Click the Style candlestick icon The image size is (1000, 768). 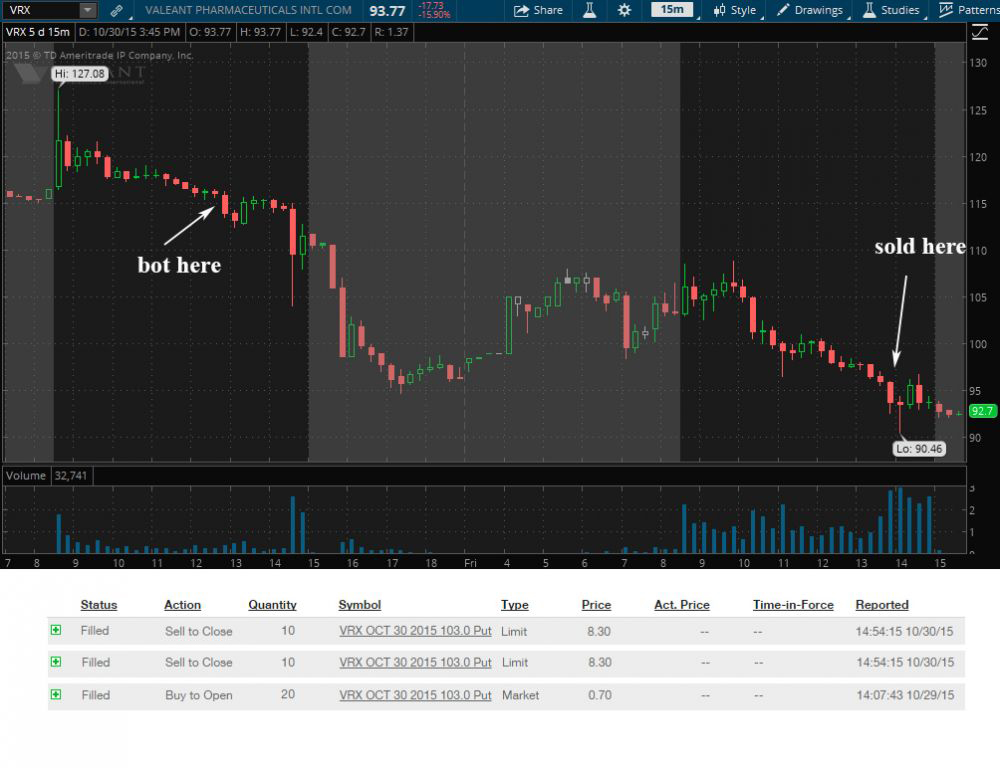point(719,10)
